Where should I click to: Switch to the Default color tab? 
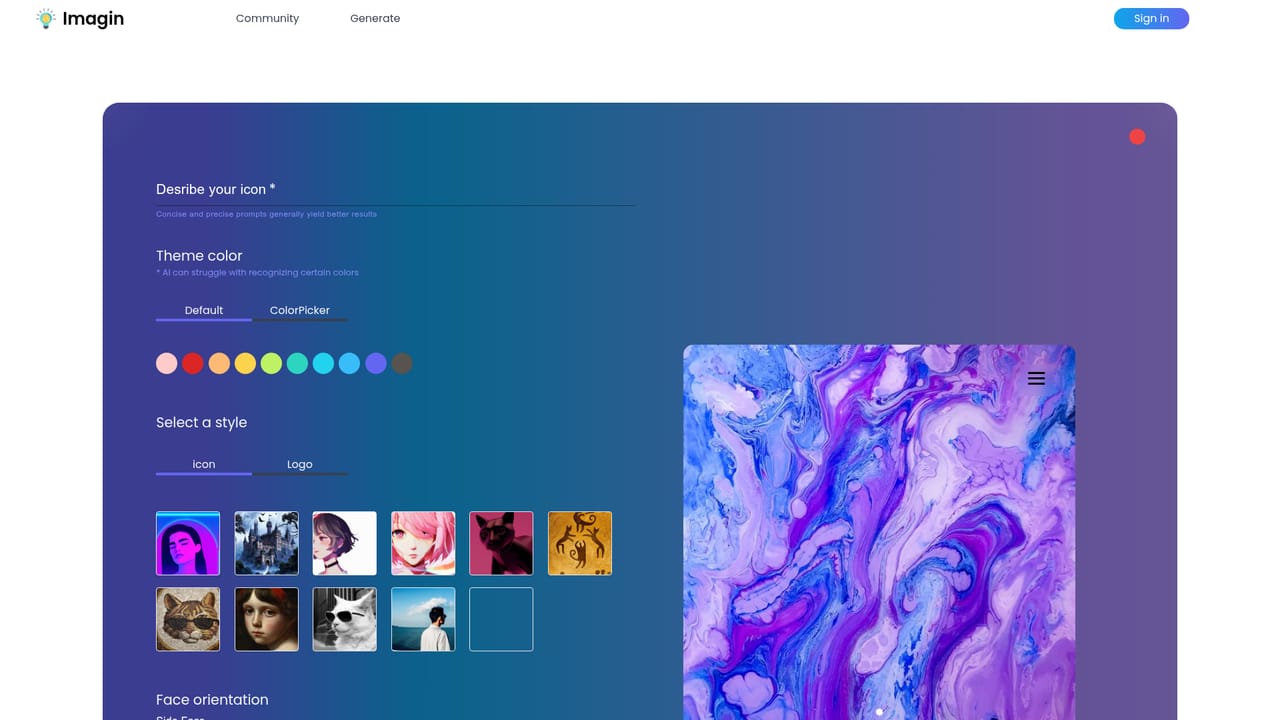[x=204, y=311]
